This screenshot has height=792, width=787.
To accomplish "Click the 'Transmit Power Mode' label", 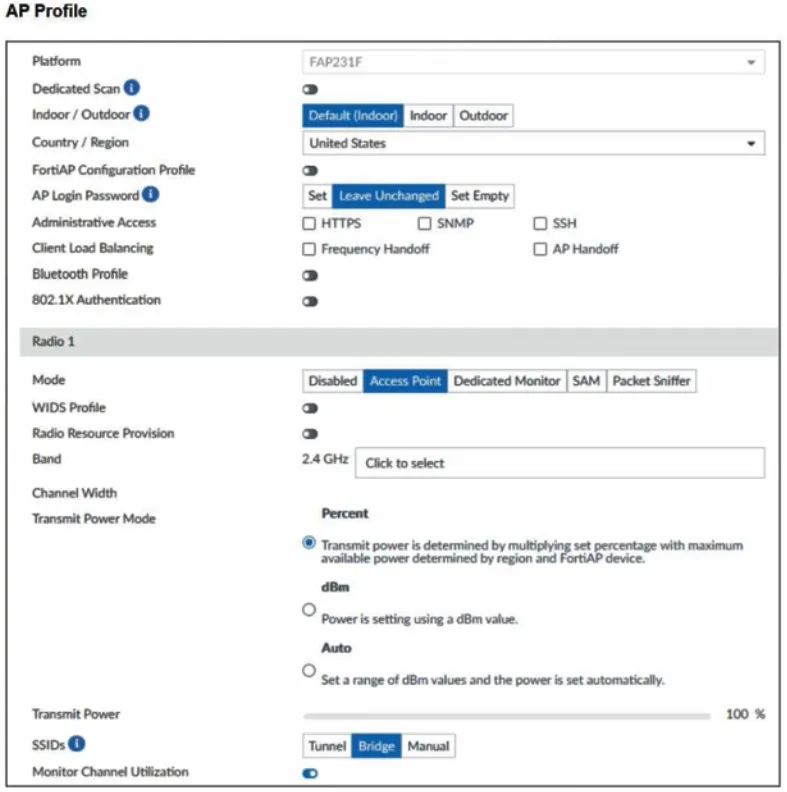I will (x=93, y=519).
